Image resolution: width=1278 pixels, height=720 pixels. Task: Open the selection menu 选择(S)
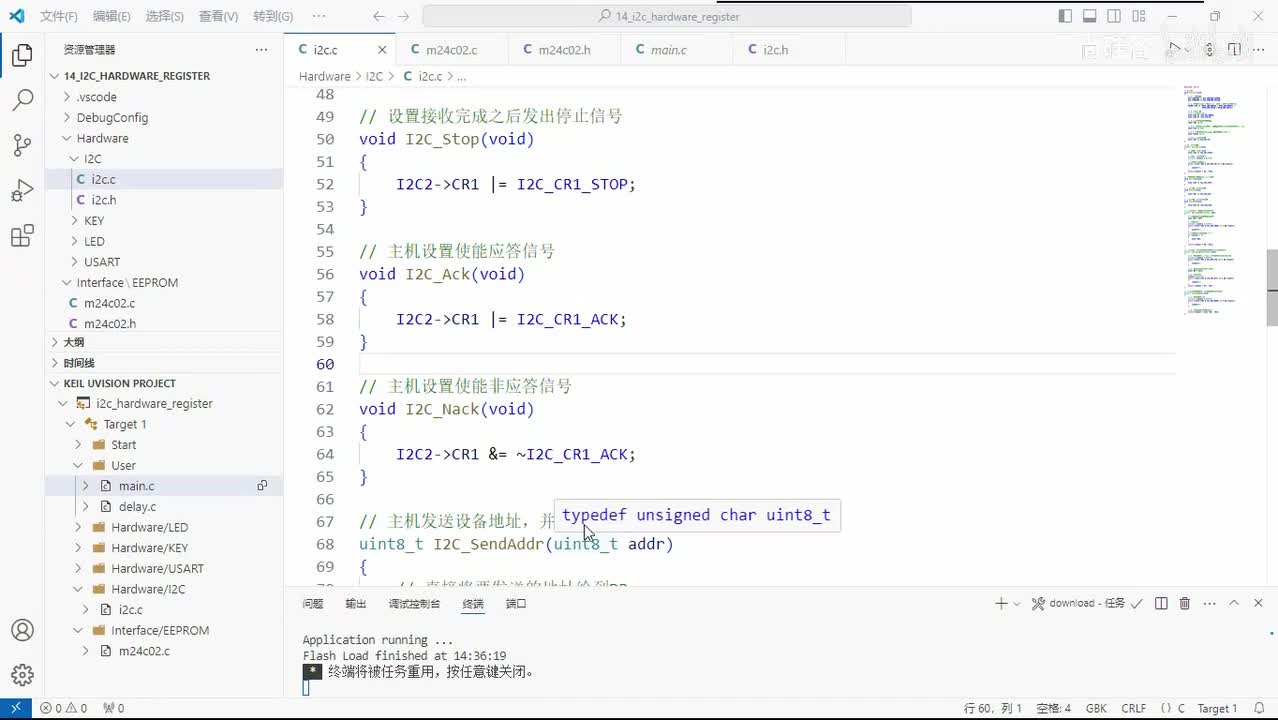(164, 16)
